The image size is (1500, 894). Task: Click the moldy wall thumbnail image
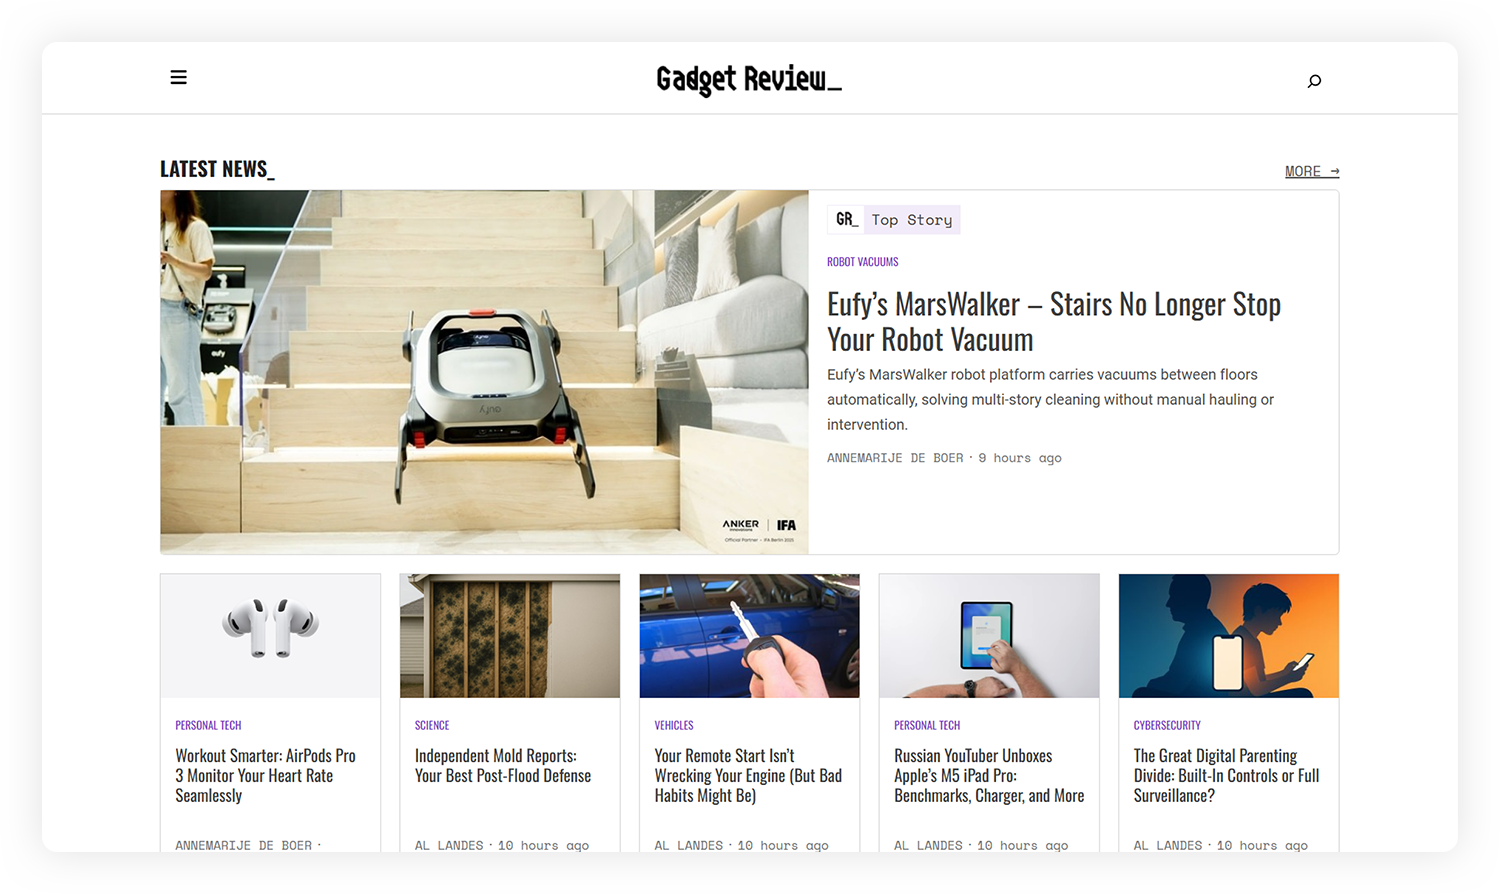point(510,635)
